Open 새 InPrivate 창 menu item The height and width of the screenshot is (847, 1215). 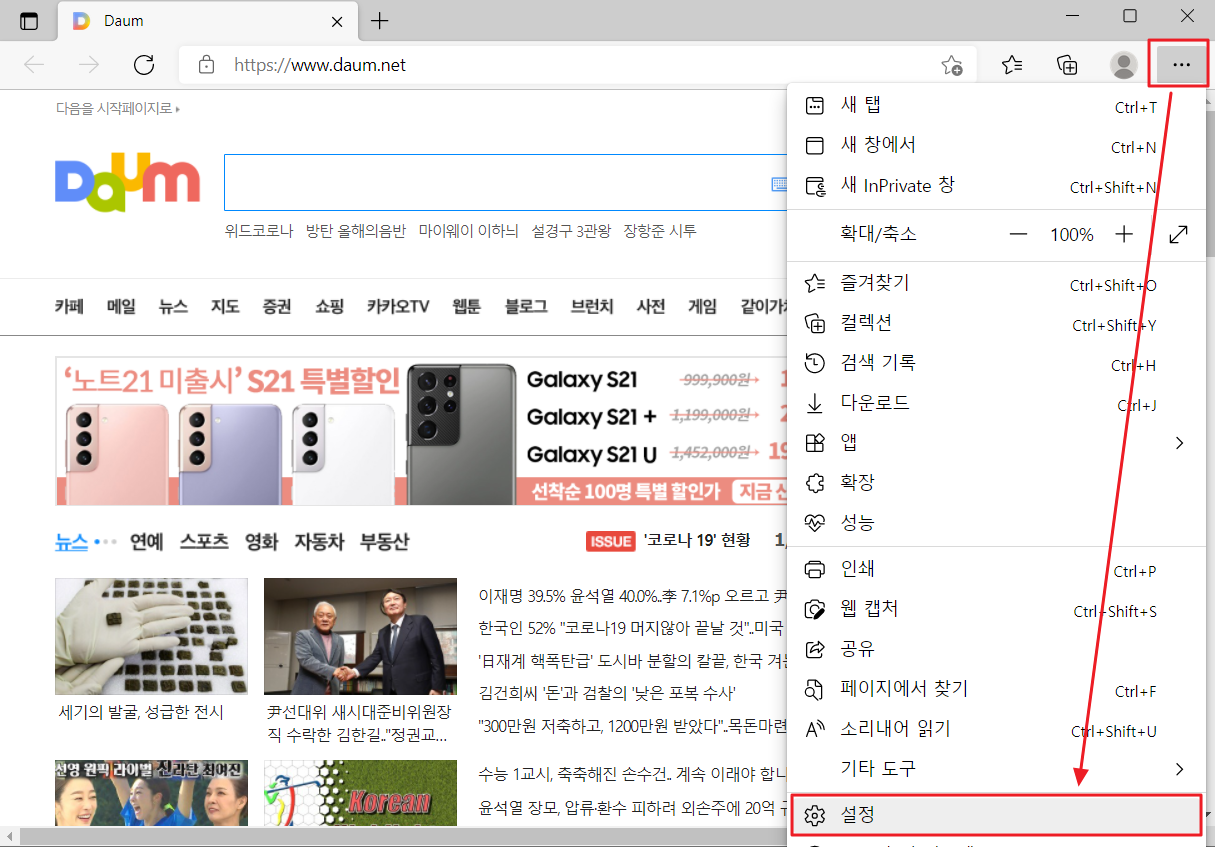point(995,186)
